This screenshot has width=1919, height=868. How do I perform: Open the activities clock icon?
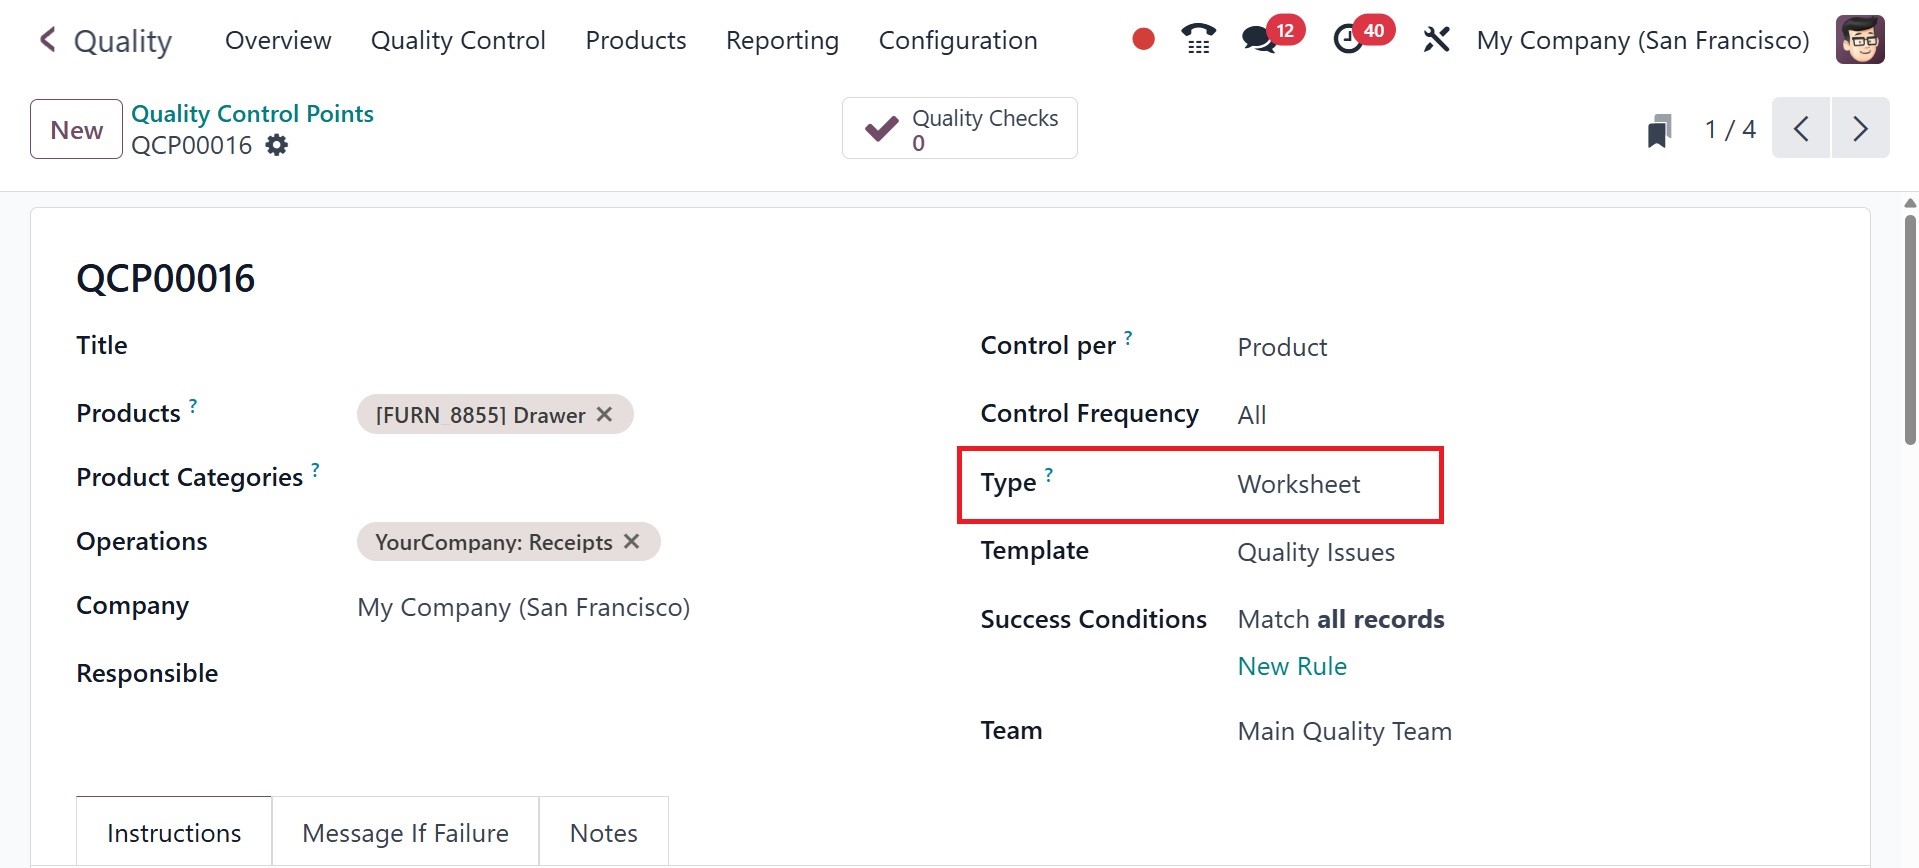tap(1349, 40)
